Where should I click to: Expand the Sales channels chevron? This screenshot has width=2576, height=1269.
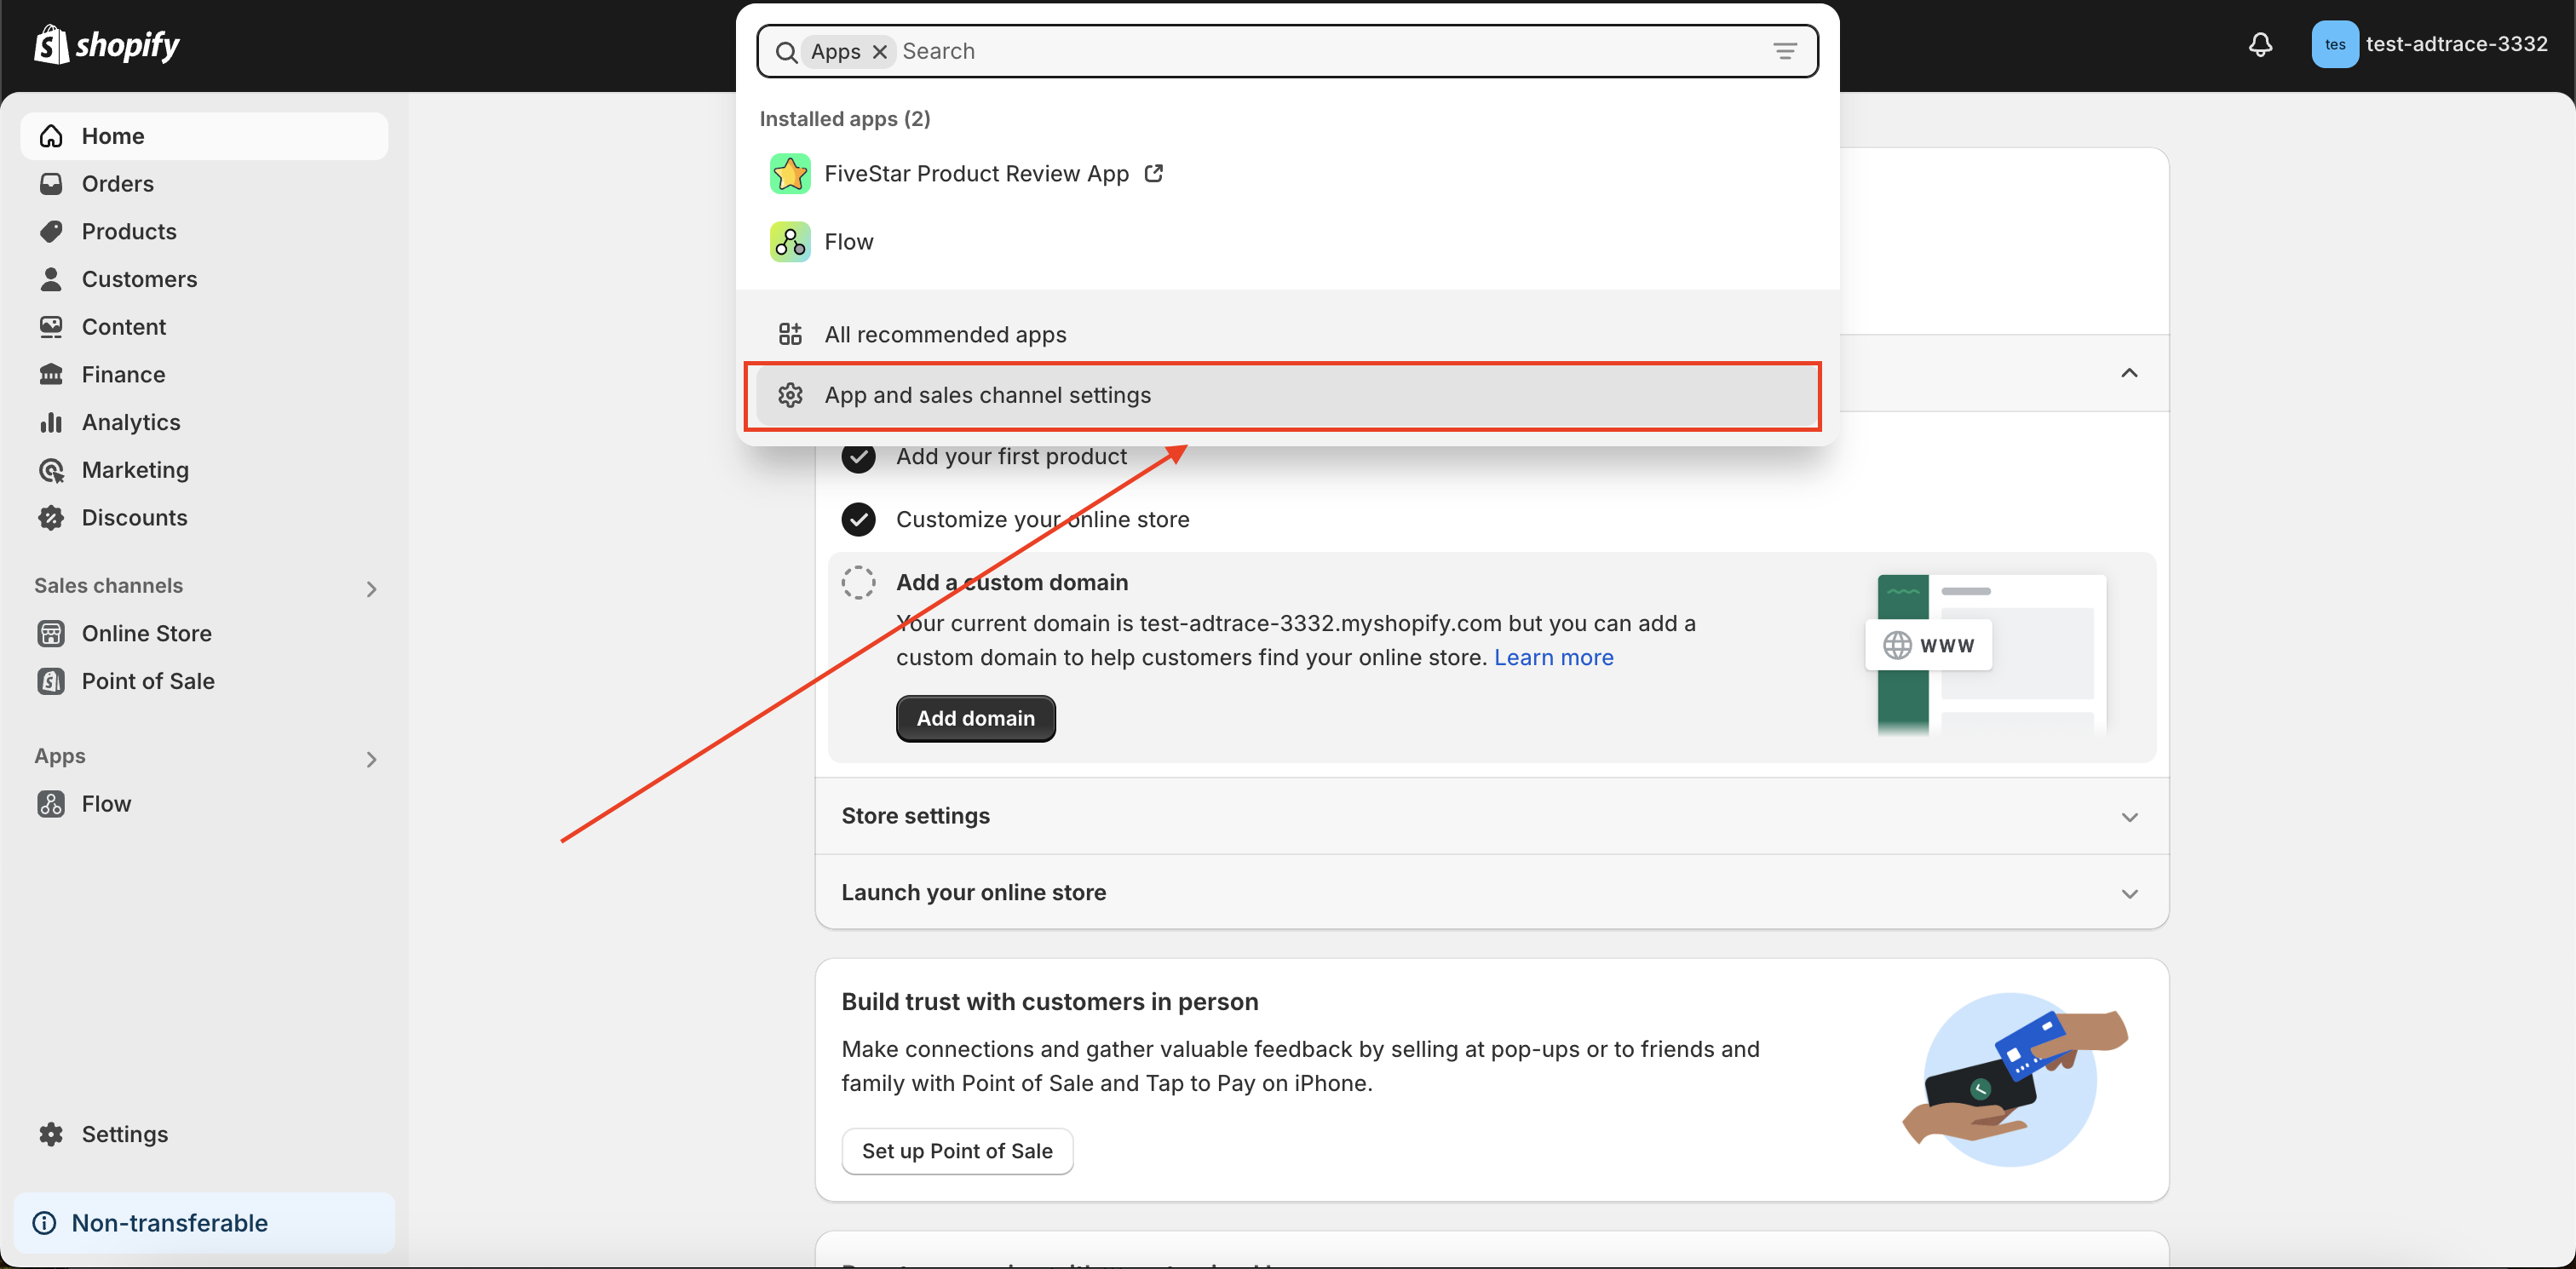click(371, 589)
